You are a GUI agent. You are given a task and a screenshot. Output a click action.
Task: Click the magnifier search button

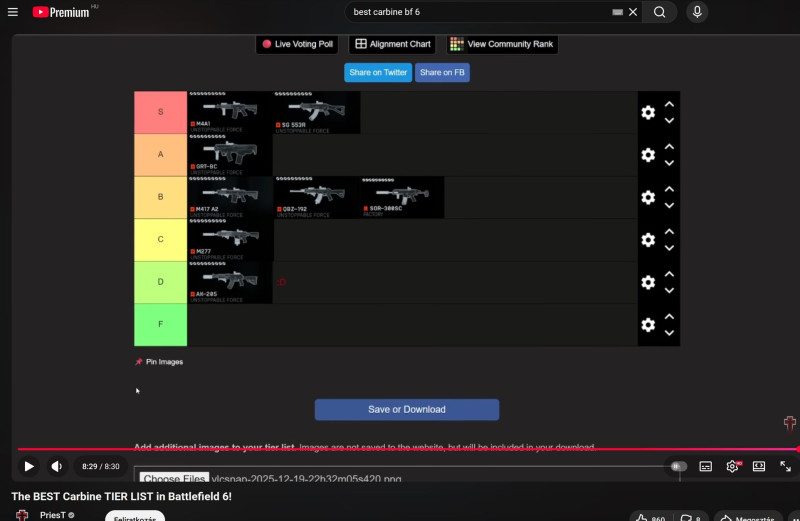click(660, 12)
